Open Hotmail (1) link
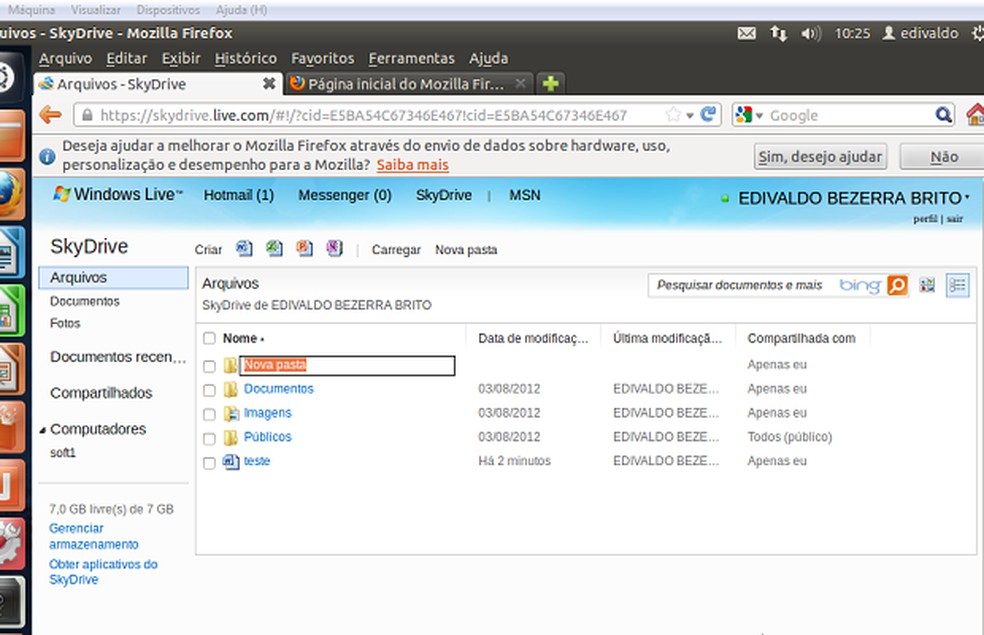Image resolution: width=984 pixels, height=635 pixels. click(238, 195)
